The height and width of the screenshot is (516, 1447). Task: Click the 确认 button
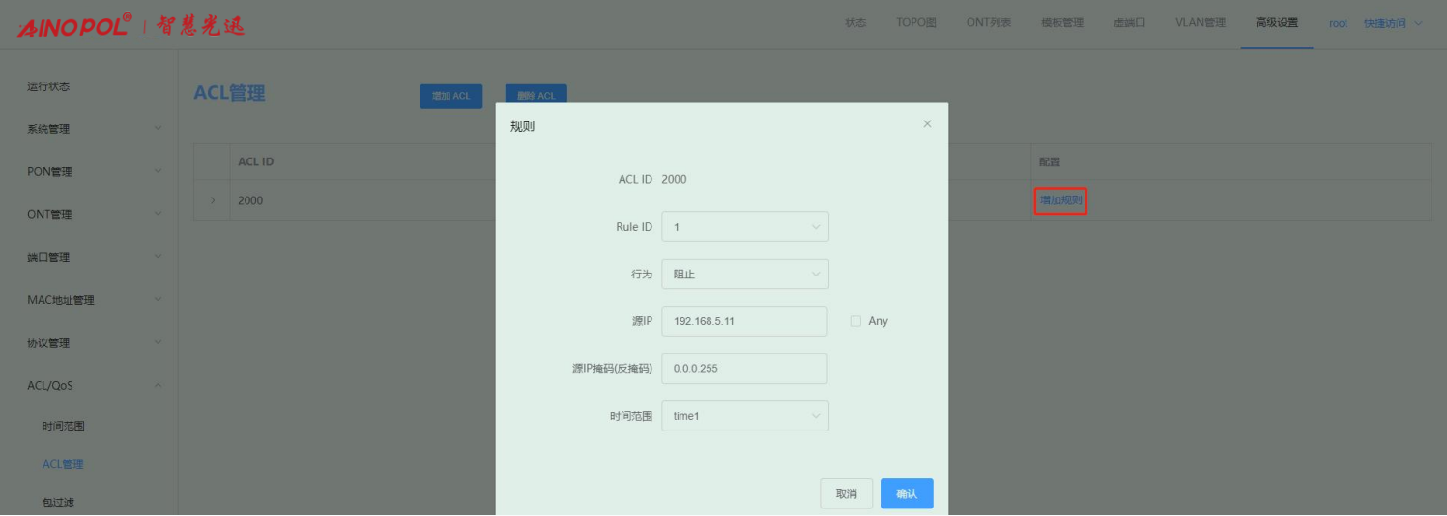point(906,494)
